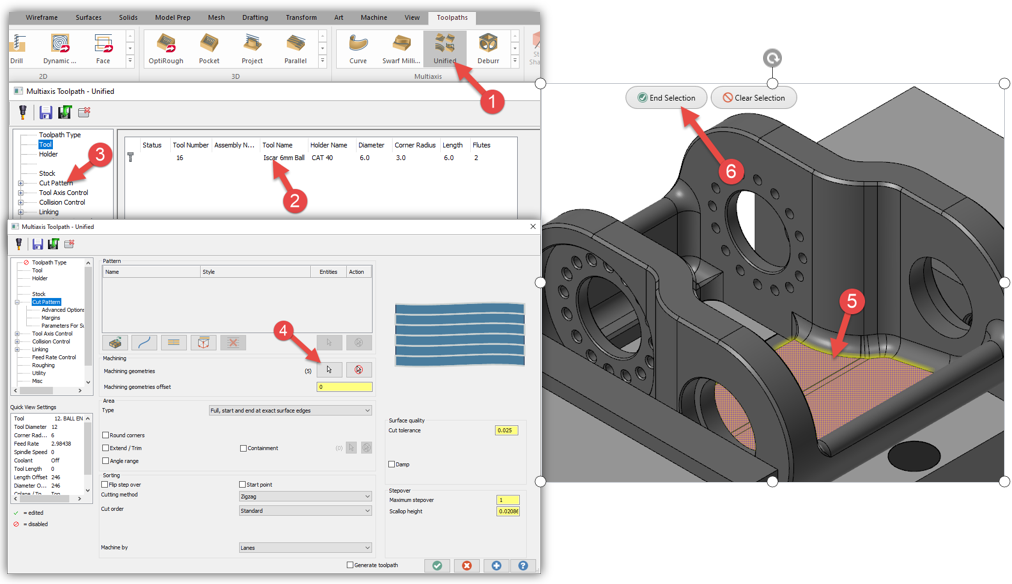This screenshot has width=1012, height=584.
Task: Open the Curve multiaxis toolpath
Action: pyautogui.click(x=358, y=48)
